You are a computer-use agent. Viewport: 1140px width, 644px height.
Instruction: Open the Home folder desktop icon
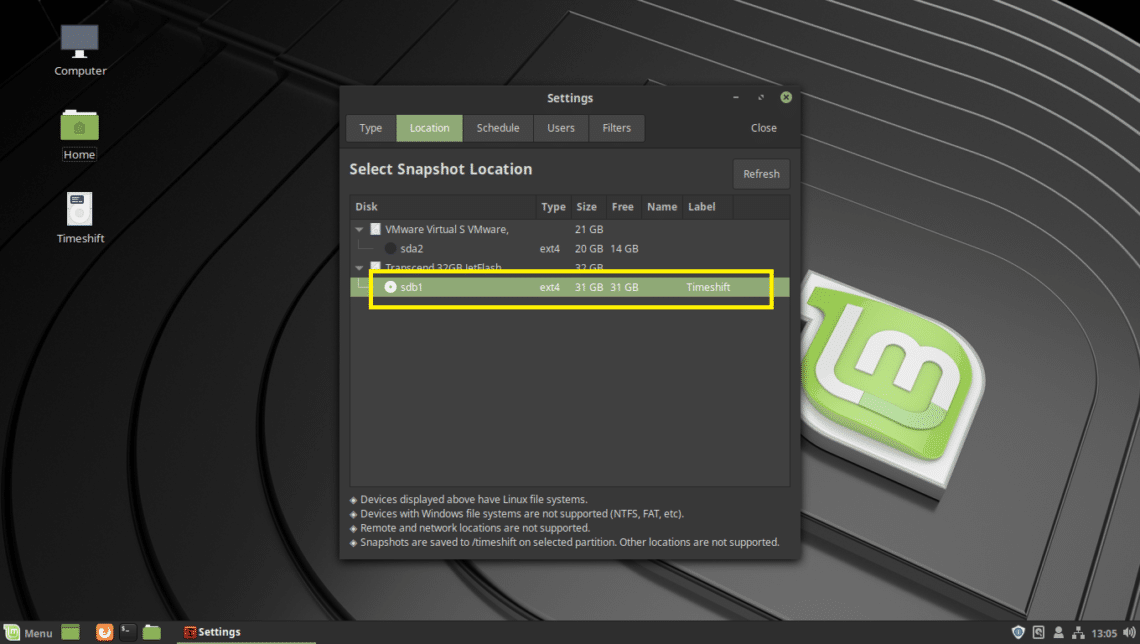point(79,135)
